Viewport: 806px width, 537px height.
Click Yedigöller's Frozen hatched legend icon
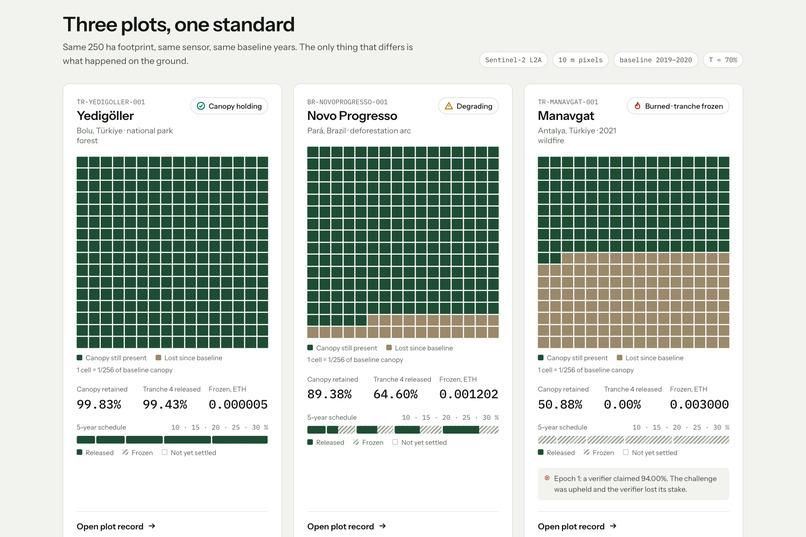(x=125, y=452)
